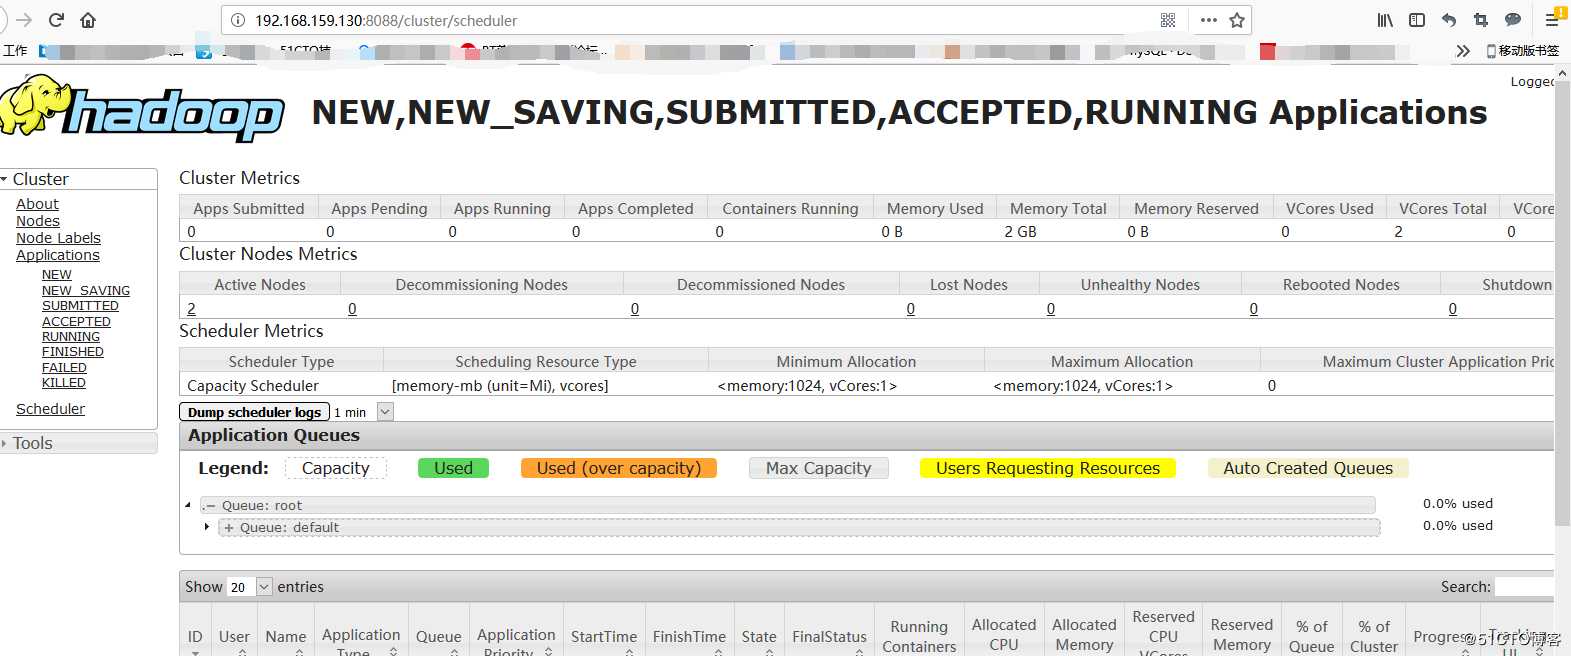This screenshot has height=656, width=1571.
Task: Open the QR code icon in address bar
Action: pyautogui.click(x=1168, y=20)
